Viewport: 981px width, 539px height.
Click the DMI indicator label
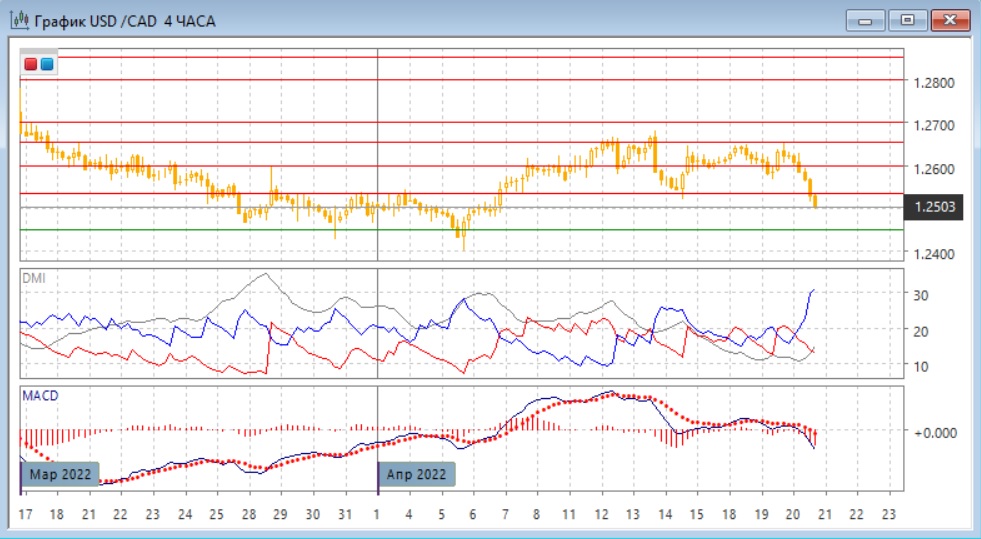[x=33, y=277]
